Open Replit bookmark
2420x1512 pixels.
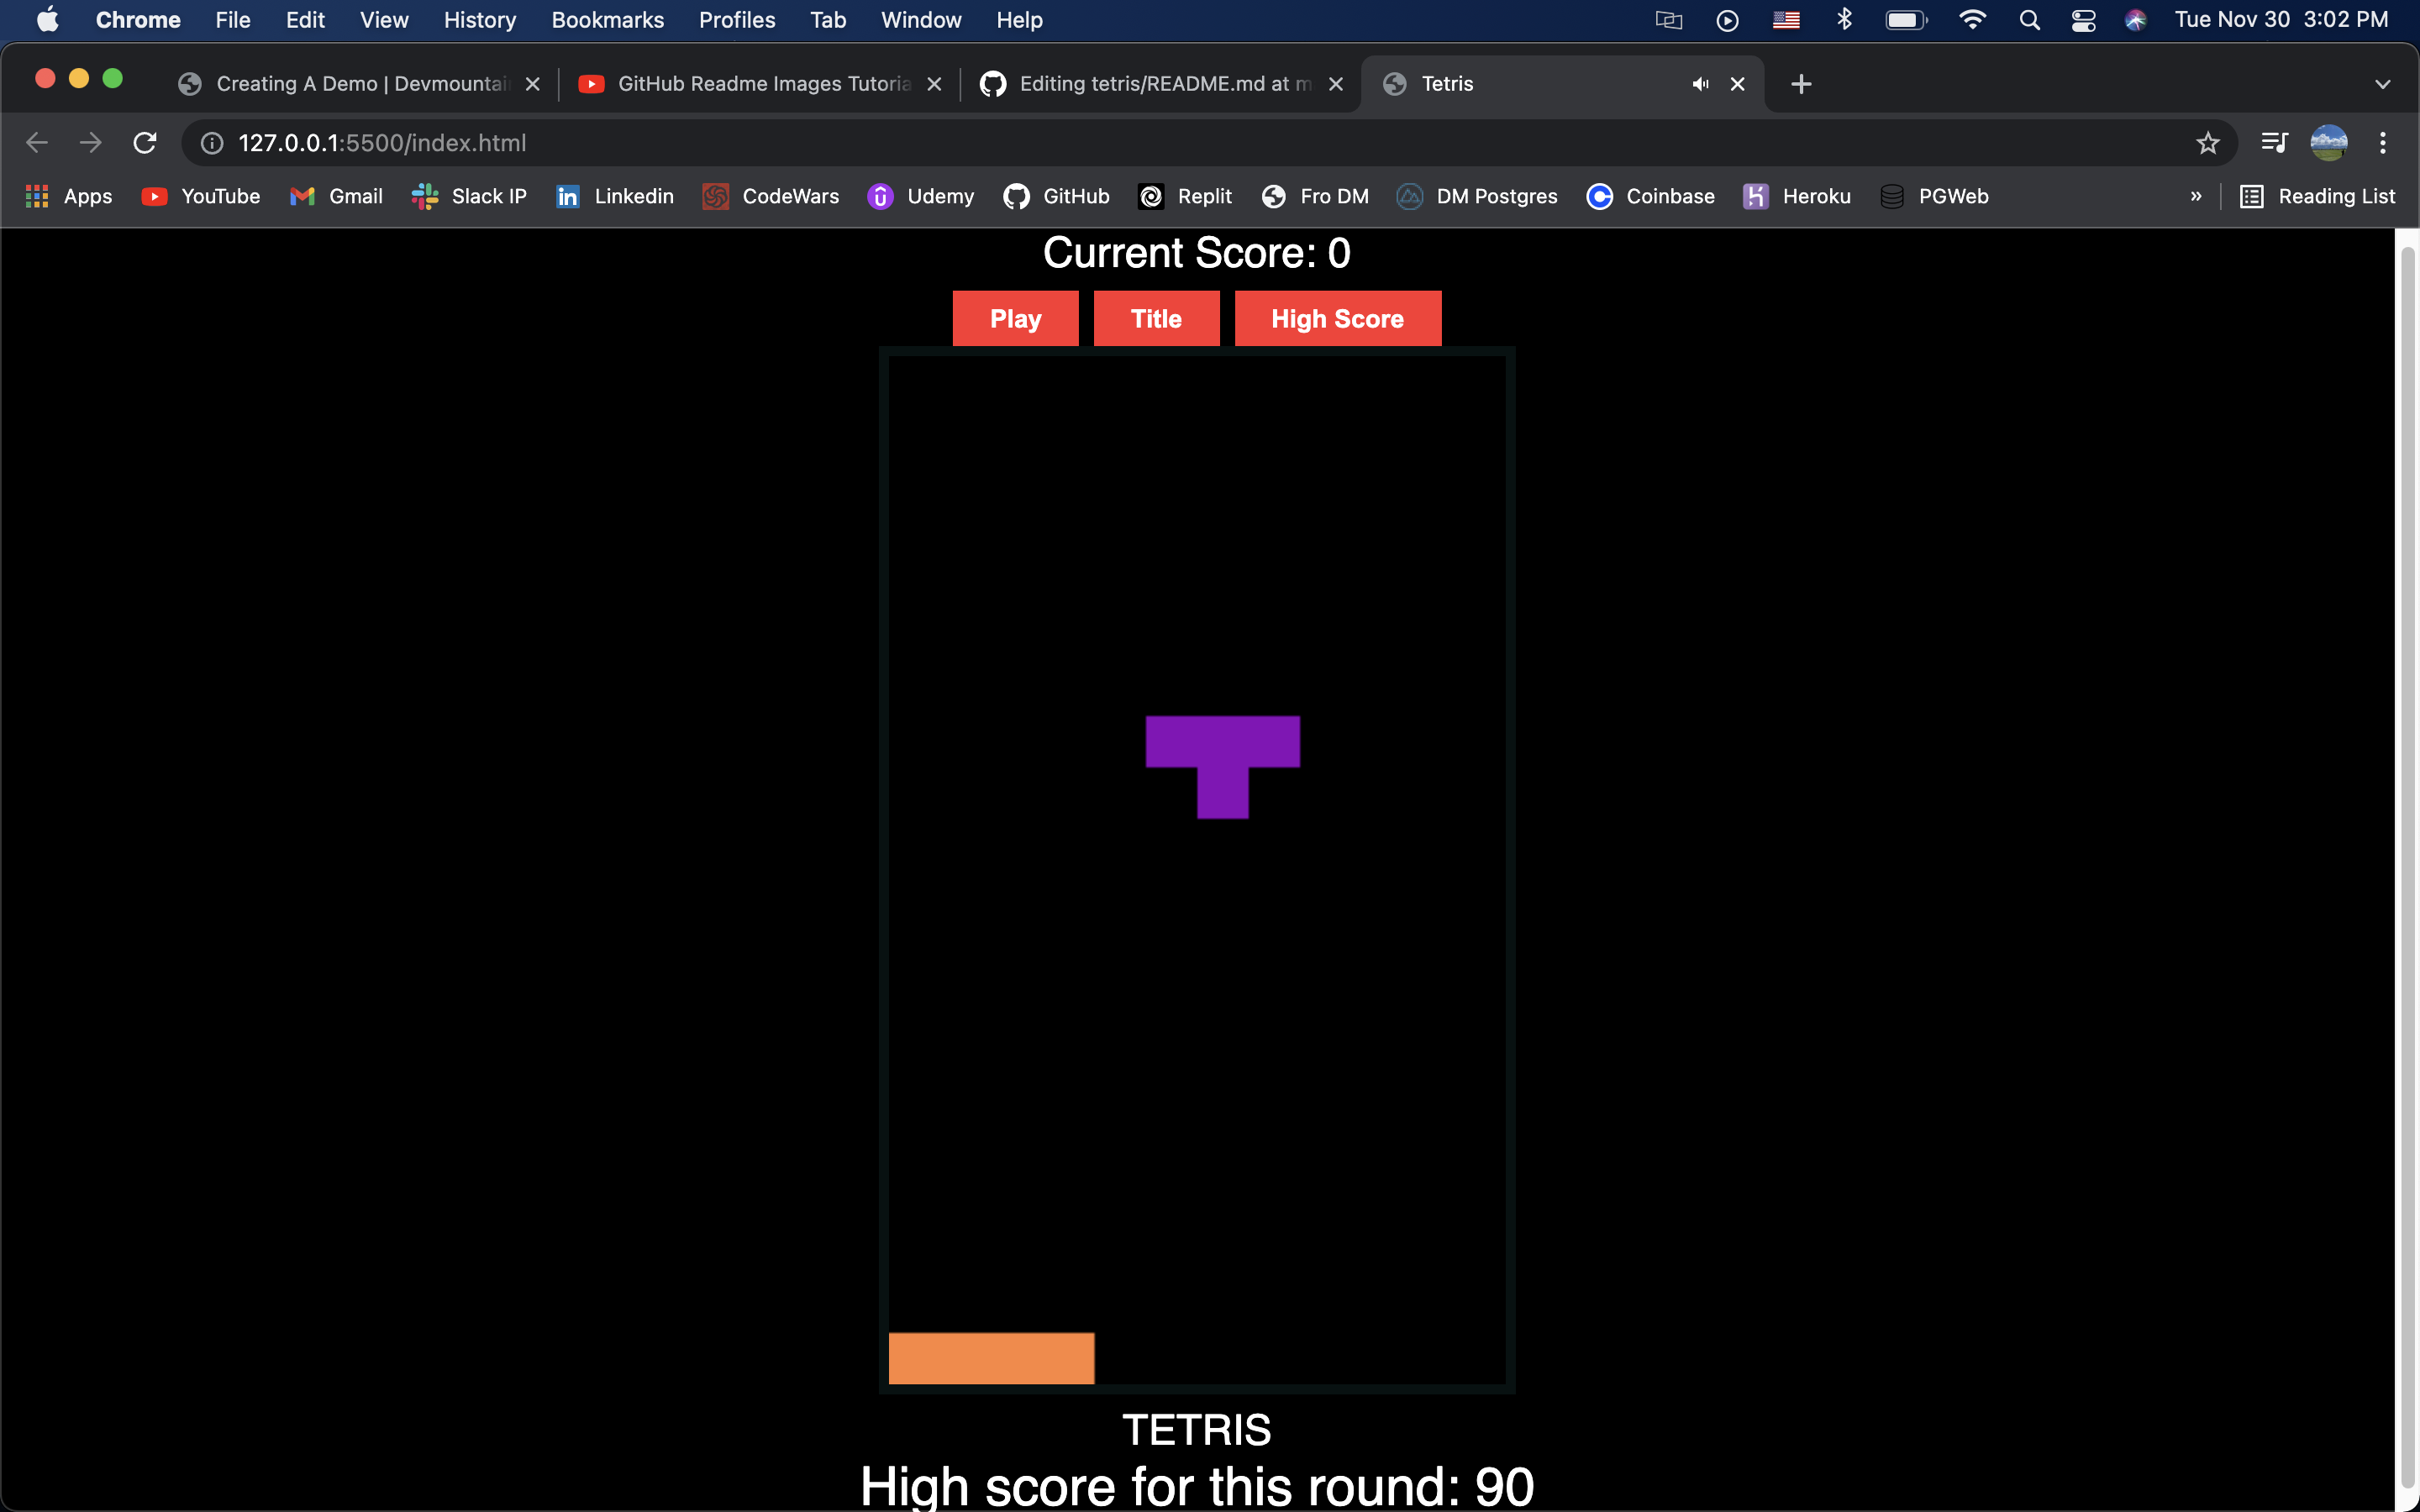tap(1185, 196)
